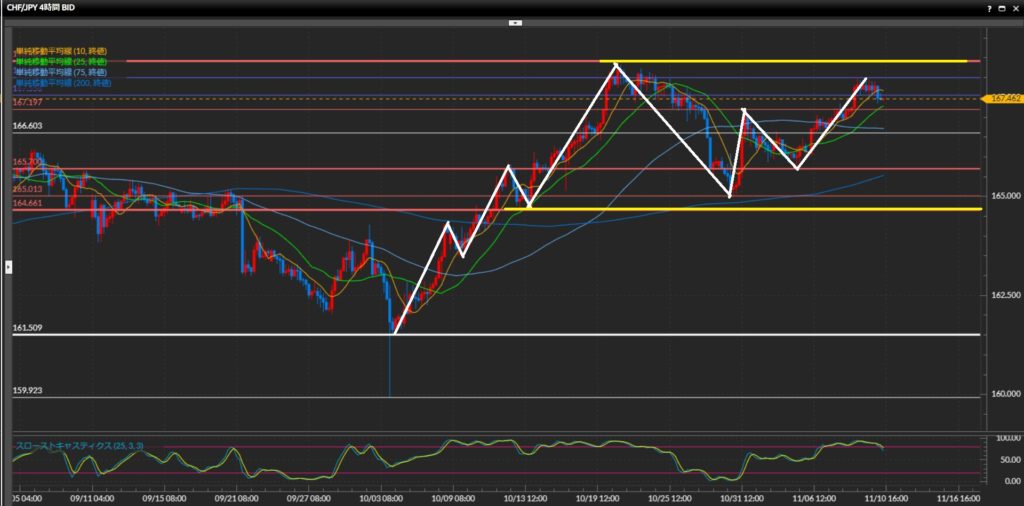This screenshot has width=1024, height=506.
Task: Select the 単純移動平均線 (75, 終値) indicator label
Action: [x=61, y=73]
